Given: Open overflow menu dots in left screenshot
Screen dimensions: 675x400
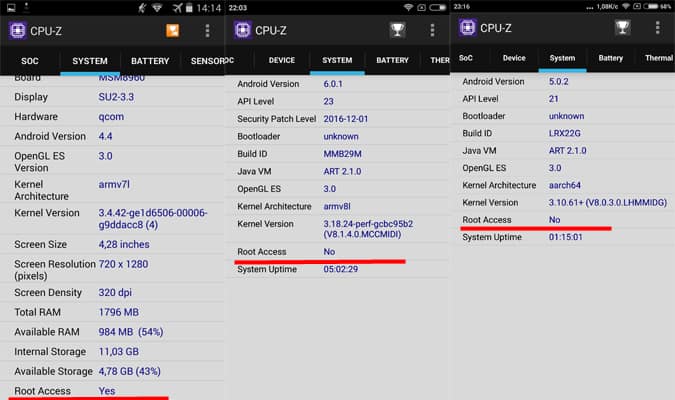Looking at the screenshot, I should (x=207, y=31).
